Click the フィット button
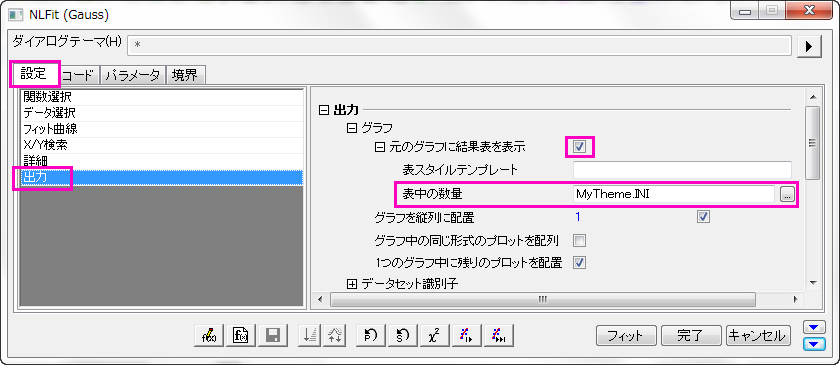The image size is (840, 365). coord(627,336)
